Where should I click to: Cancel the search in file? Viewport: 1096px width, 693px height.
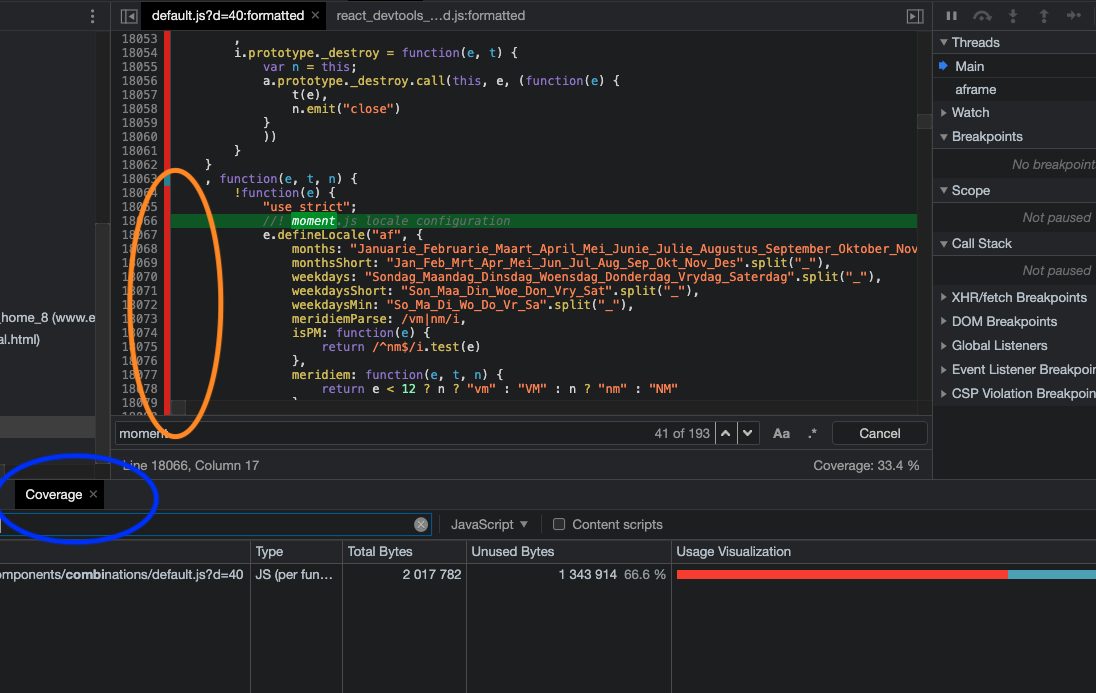[879, 434]
